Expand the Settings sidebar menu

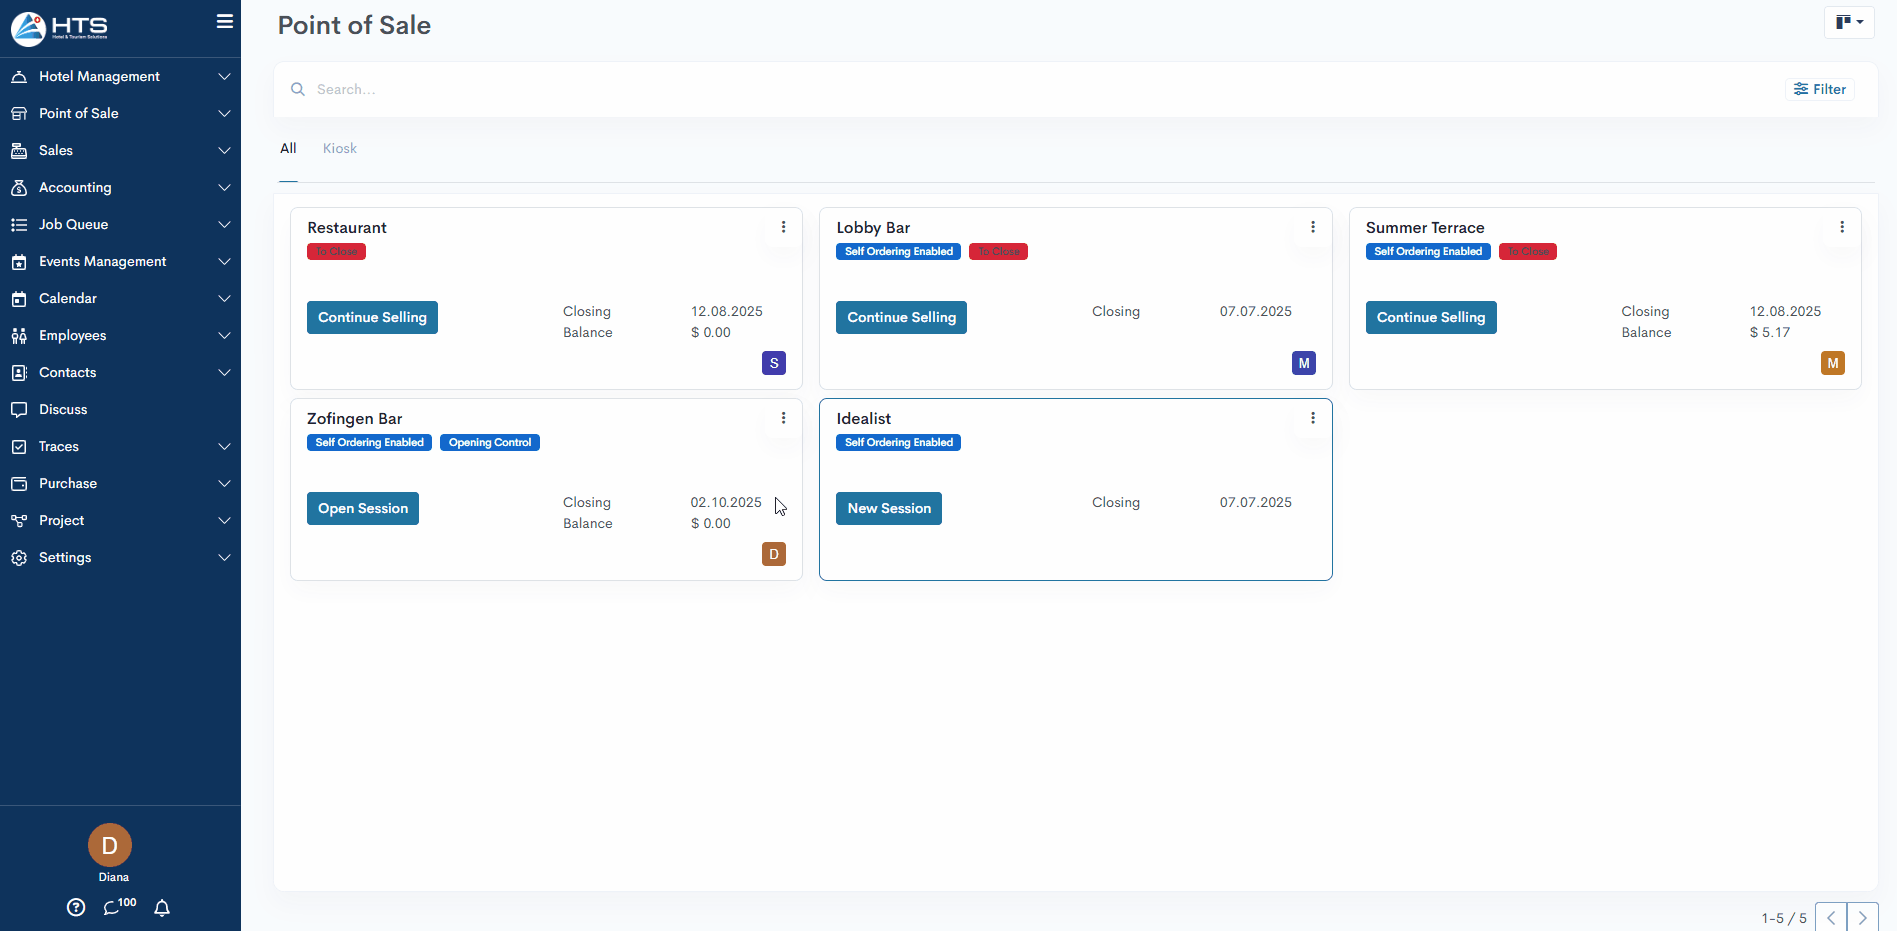point(120,557)
